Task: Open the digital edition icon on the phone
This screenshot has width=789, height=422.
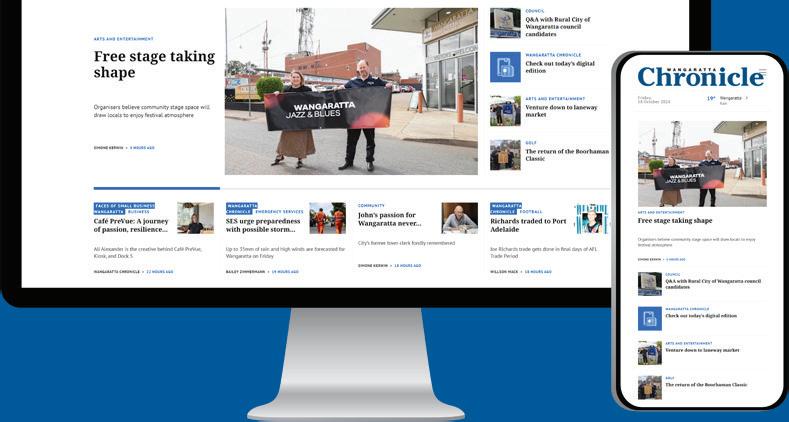Action: click(650, 318)
